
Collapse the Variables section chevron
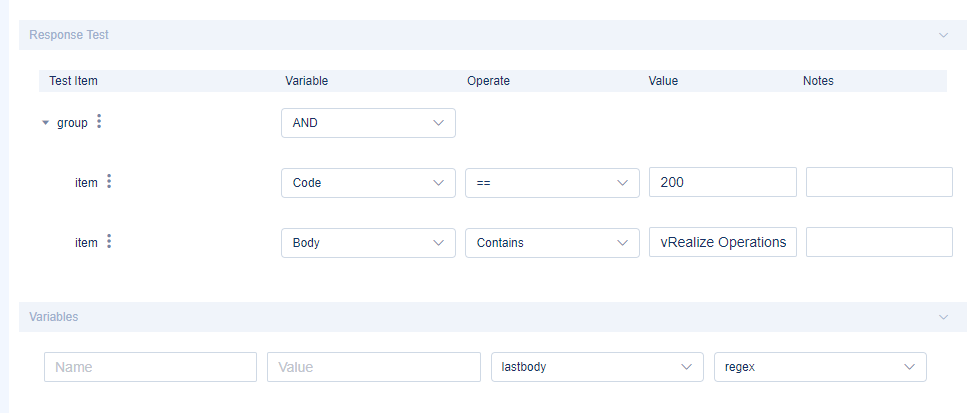tap(943, 317)
